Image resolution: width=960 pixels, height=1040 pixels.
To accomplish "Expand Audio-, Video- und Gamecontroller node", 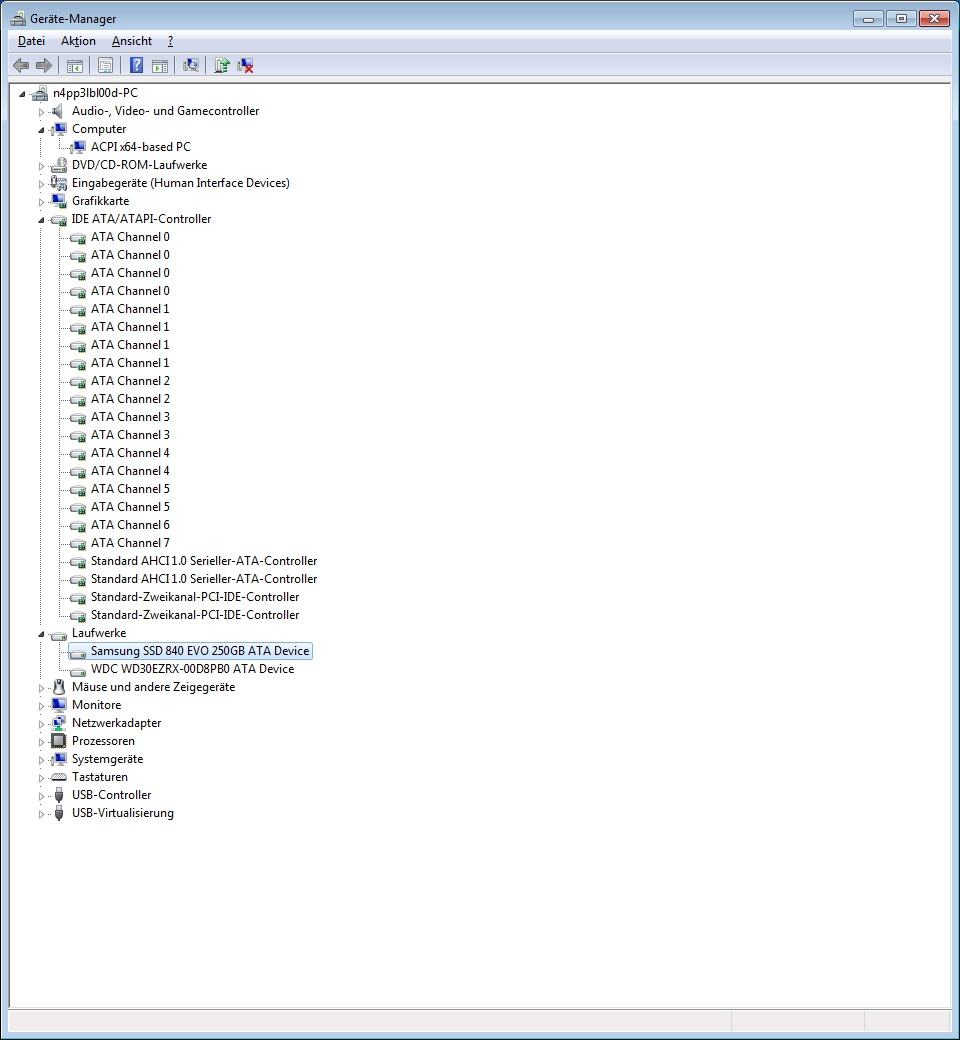I will tap(41, 112).
